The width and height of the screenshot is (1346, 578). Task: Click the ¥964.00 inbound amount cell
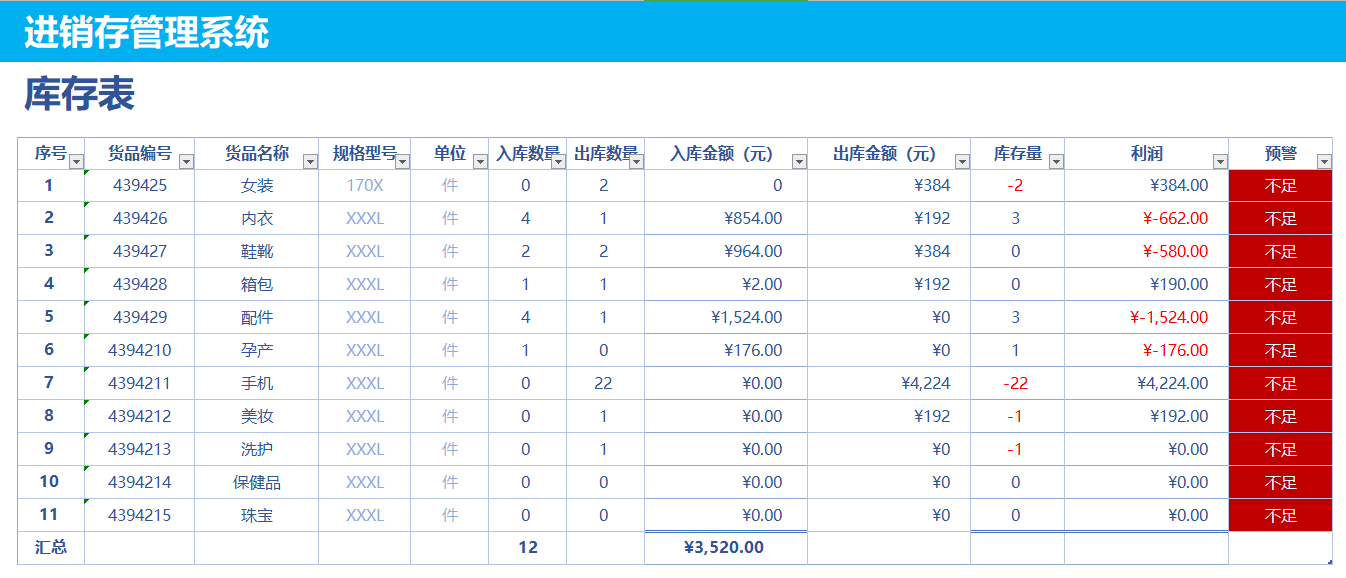pos(726,252)
